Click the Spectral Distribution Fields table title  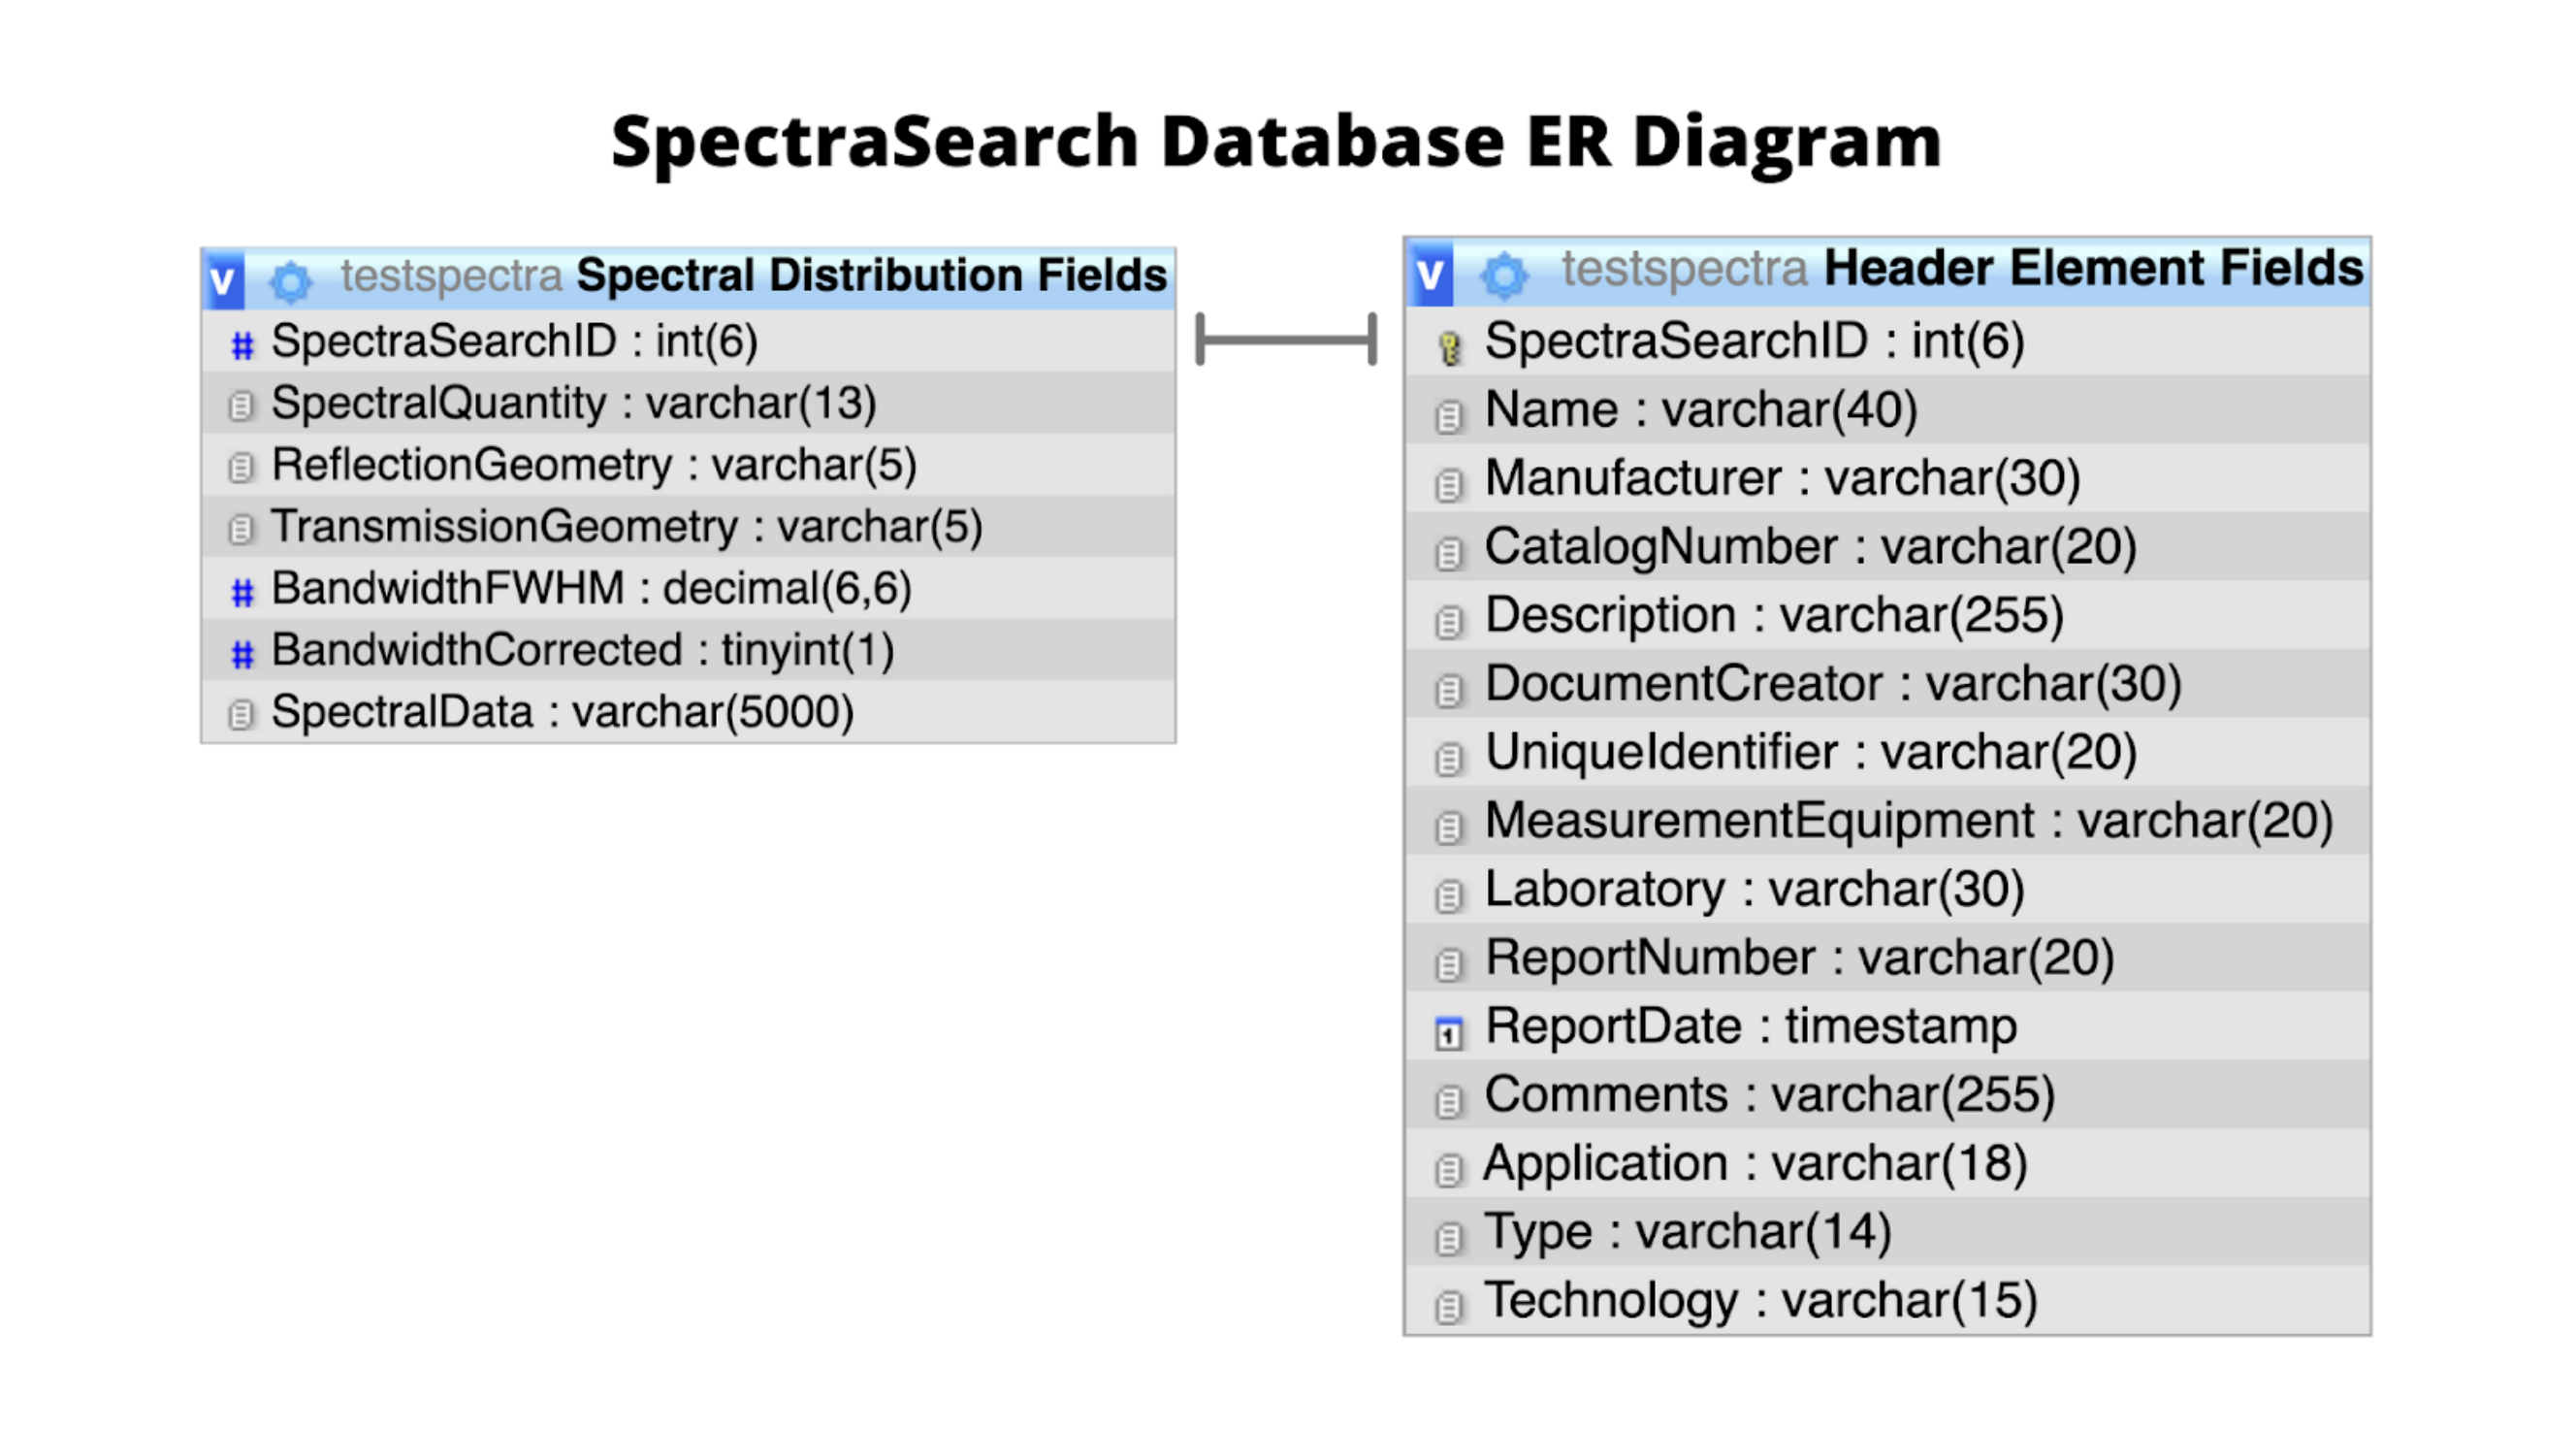[x=871, y=275]
